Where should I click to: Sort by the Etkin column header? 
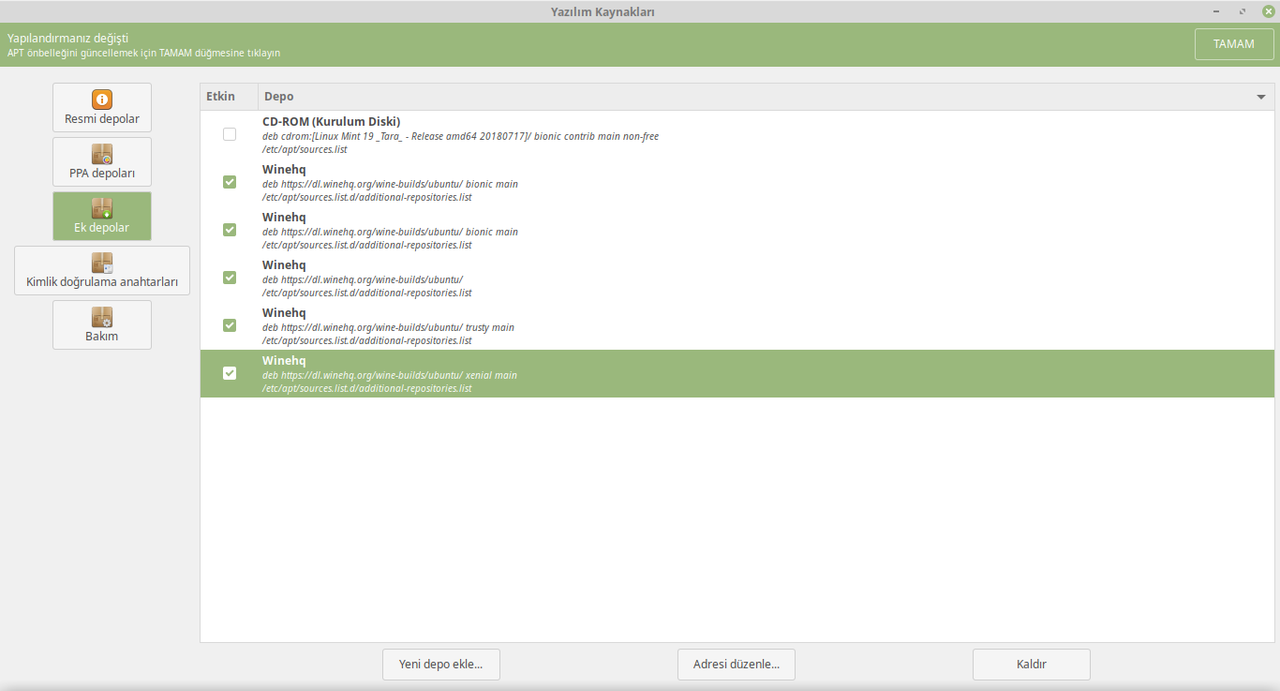pyautogui.click(x=220, y=96)
